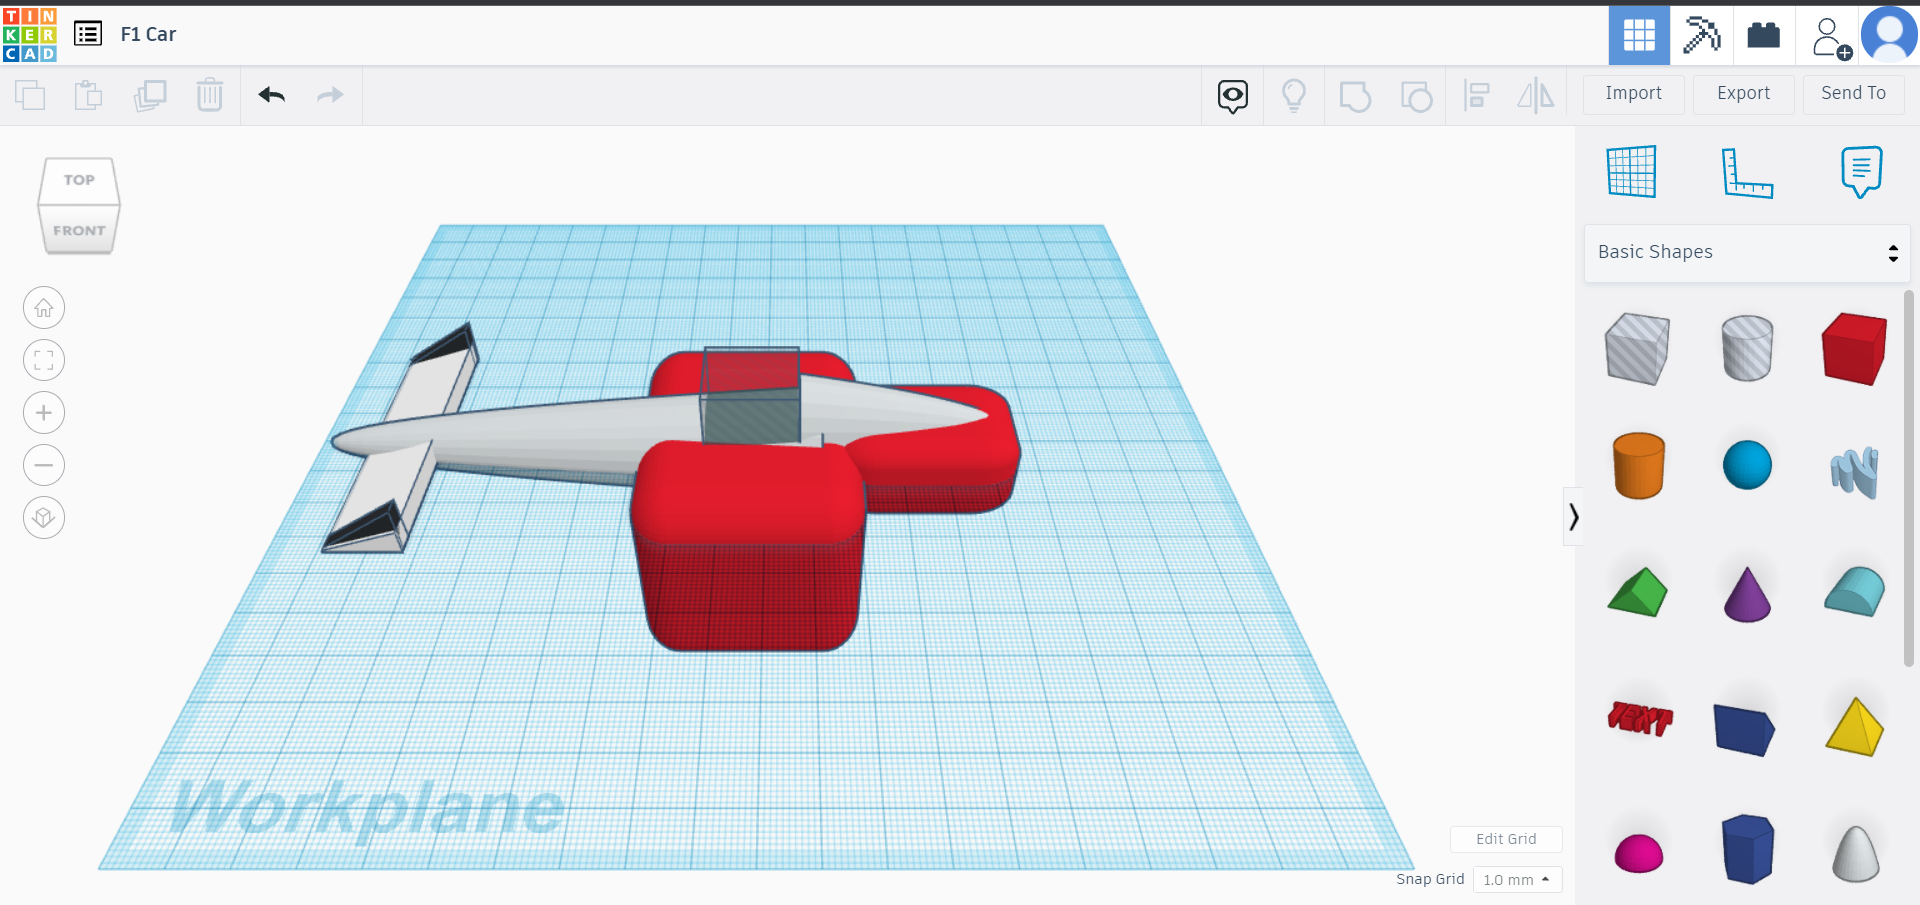This screenshot has height=905, width=1920.
Task: Pick the green Roof shape
Action: 1638,592
